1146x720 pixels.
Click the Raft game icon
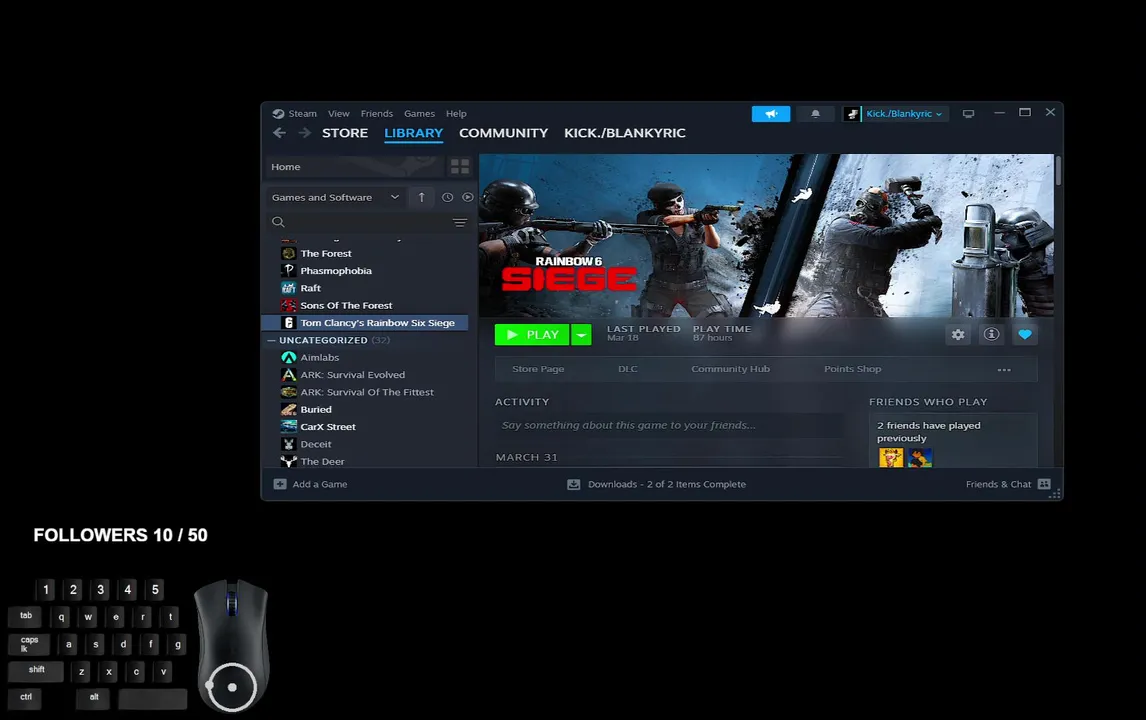pos(289,288)
